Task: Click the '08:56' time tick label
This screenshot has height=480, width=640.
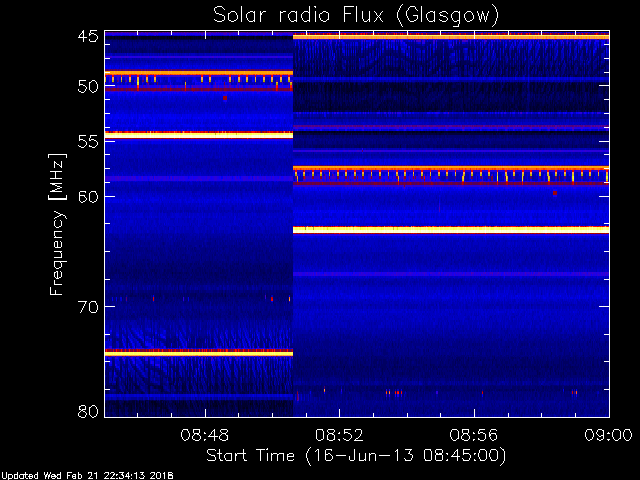Action: click(x=474, y=436)
